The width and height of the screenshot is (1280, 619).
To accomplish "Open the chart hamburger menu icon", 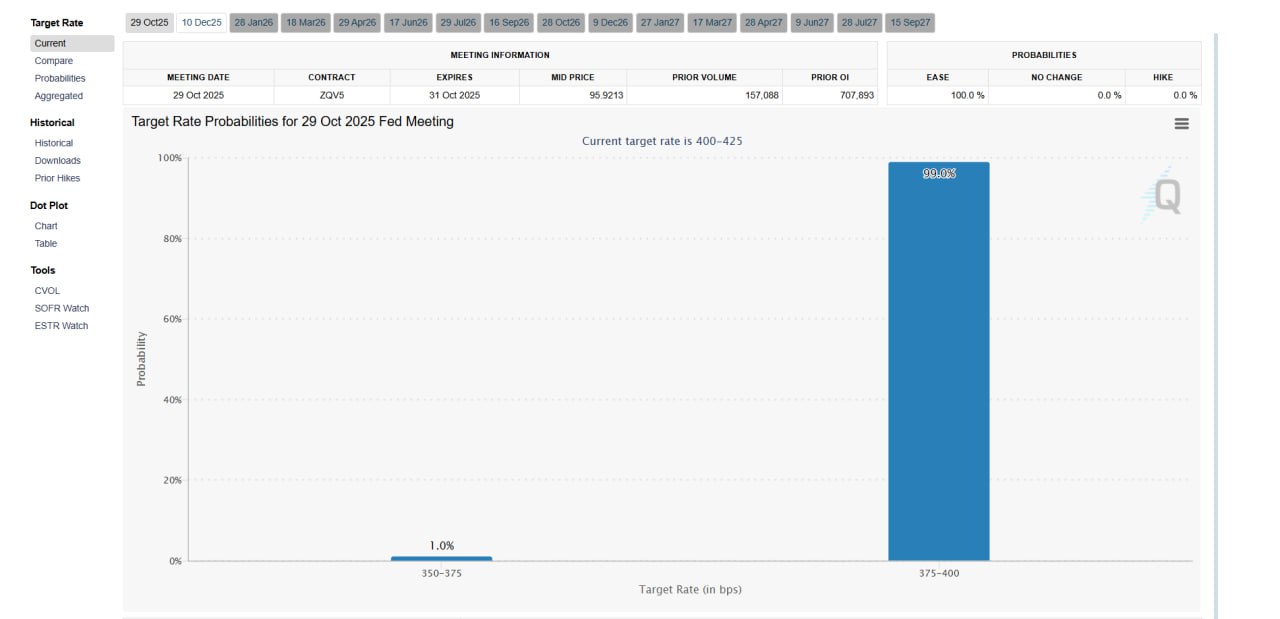I will [1181, 124].
